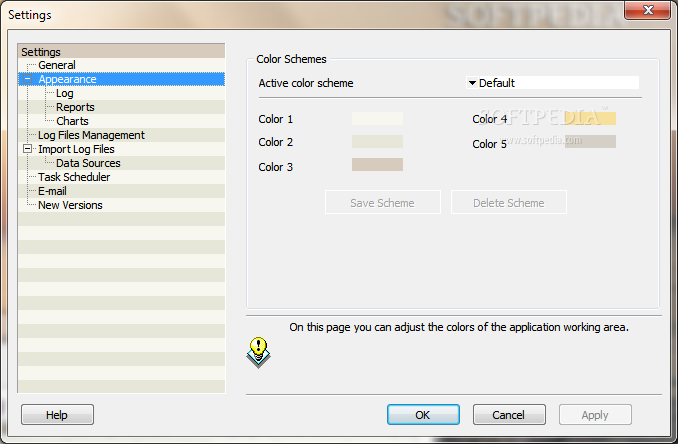Viewport: 678px width, 444px height.
Task: Click the hint text about adjusting colors
Action: tap(459, 327)
